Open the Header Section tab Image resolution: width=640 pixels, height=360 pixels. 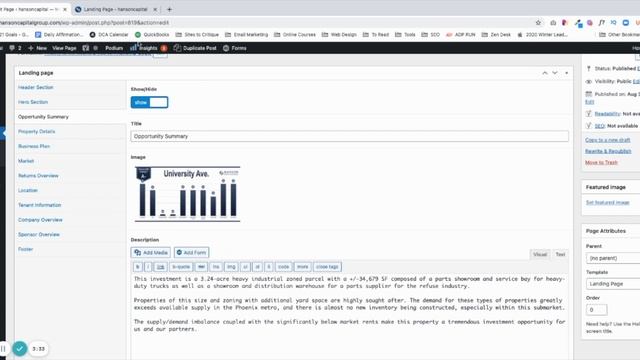coord(36,87)
